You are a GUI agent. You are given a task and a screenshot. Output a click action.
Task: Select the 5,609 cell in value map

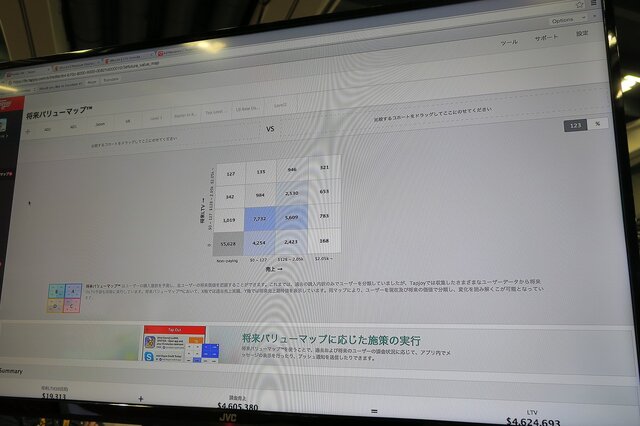[x=292, y=216]
